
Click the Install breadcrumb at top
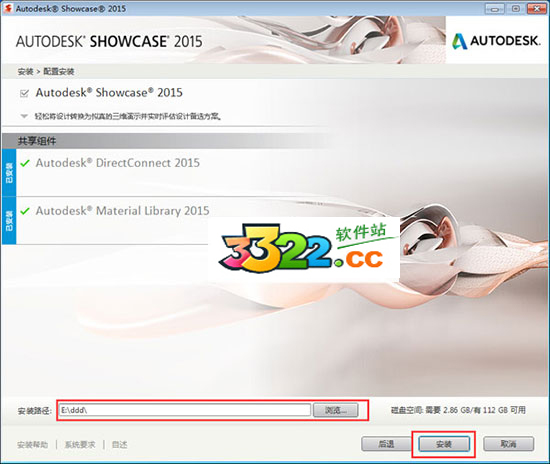pyautogui.click(x=25, y=72)
